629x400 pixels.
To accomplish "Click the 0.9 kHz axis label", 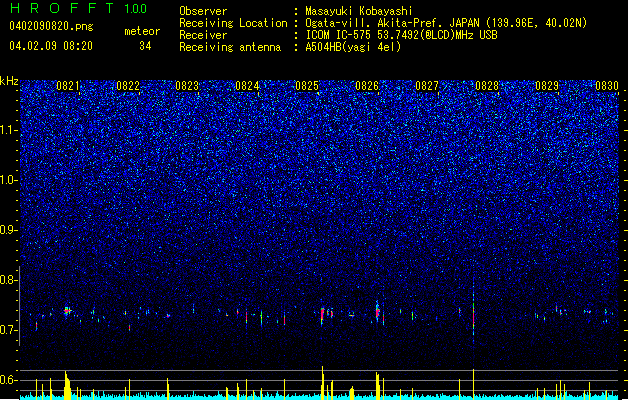I will click(x=9, y=230).
